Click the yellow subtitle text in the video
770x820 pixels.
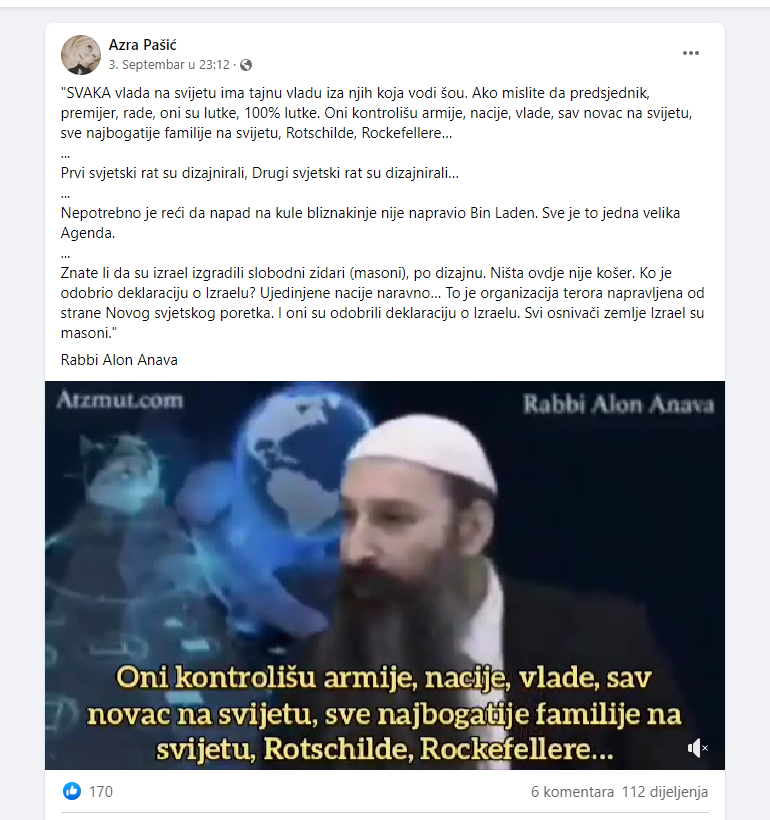coord(384,713)
